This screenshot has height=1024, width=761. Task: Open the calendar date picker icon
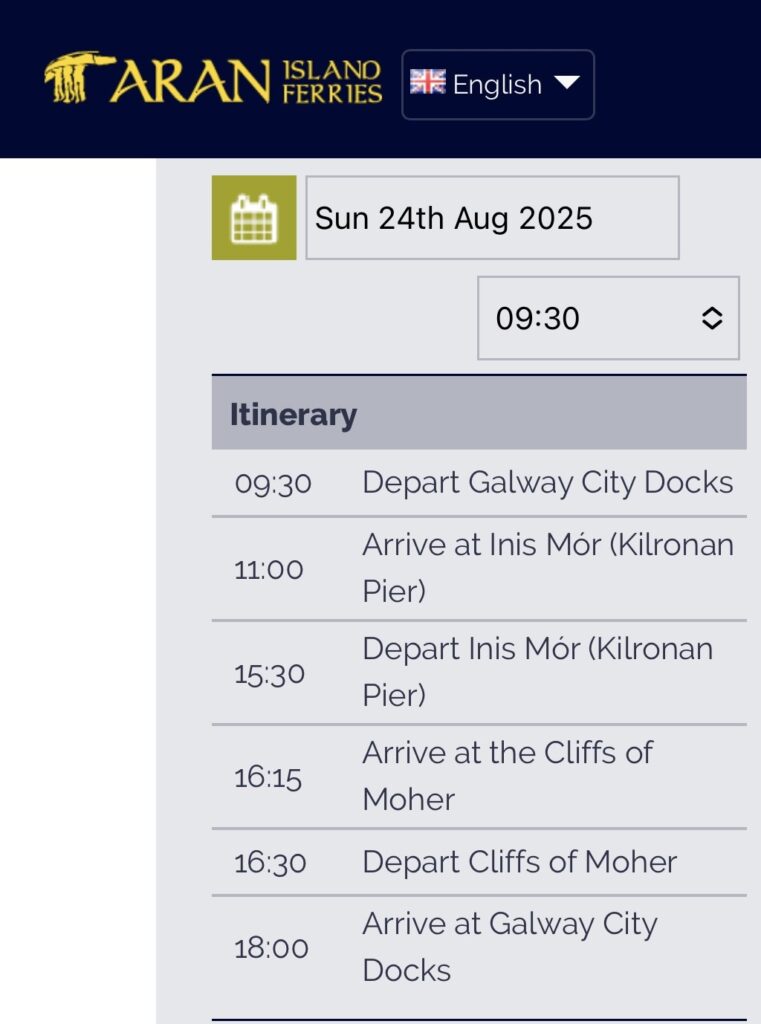tap(254, 218)
